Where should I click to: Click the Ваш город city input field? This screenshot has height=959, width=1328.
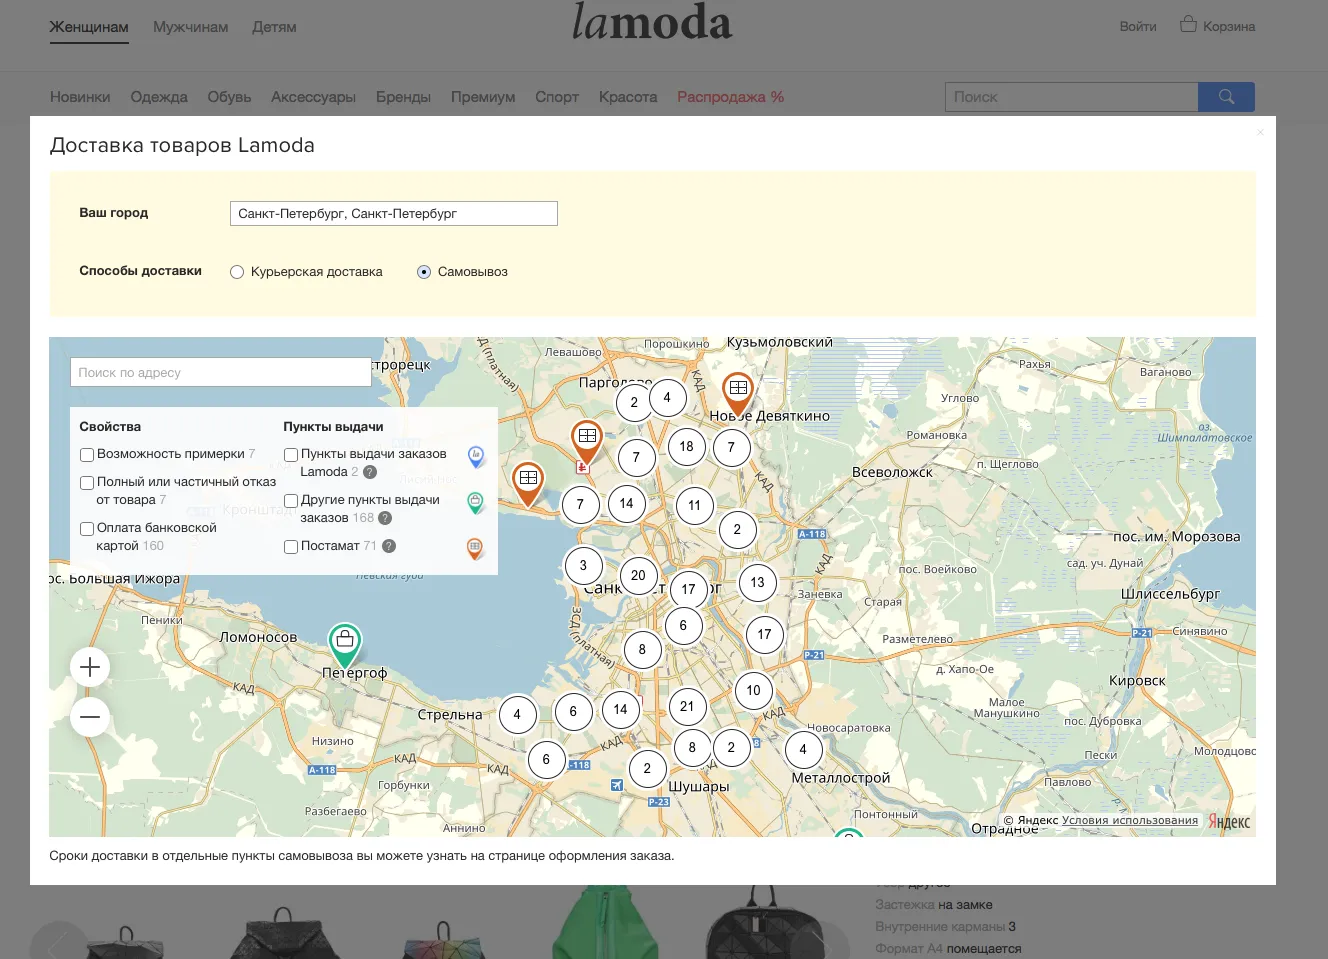tap(393, 213)
